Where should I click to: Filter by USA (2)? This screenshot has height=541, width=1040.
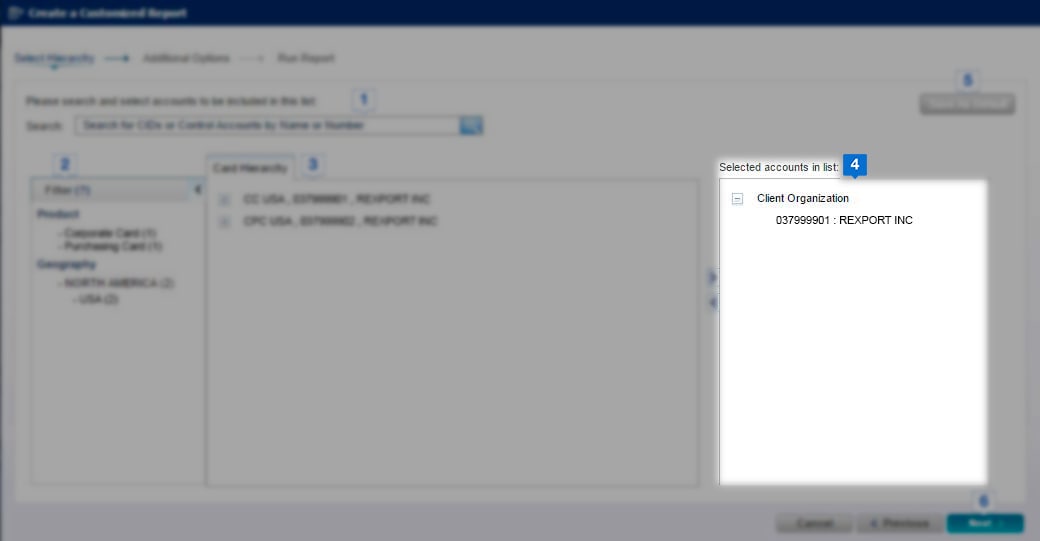click(98, 299)
